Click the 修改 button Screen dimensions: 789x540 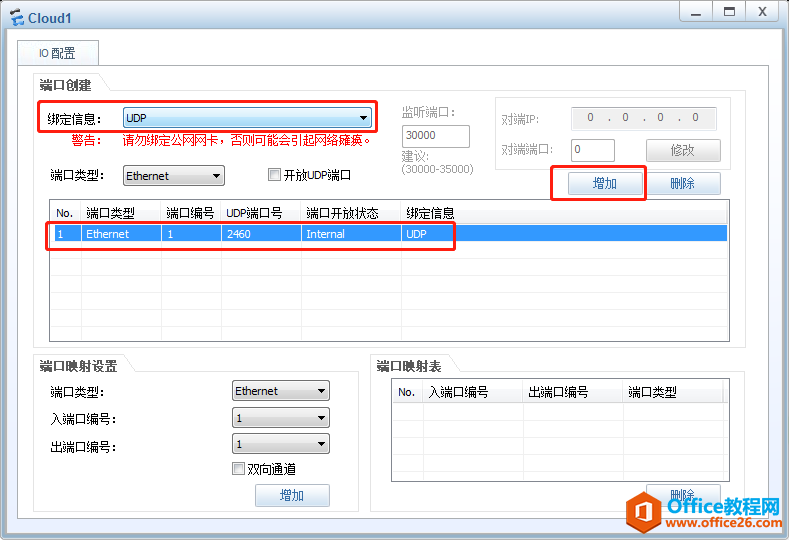tap(683, 150)
